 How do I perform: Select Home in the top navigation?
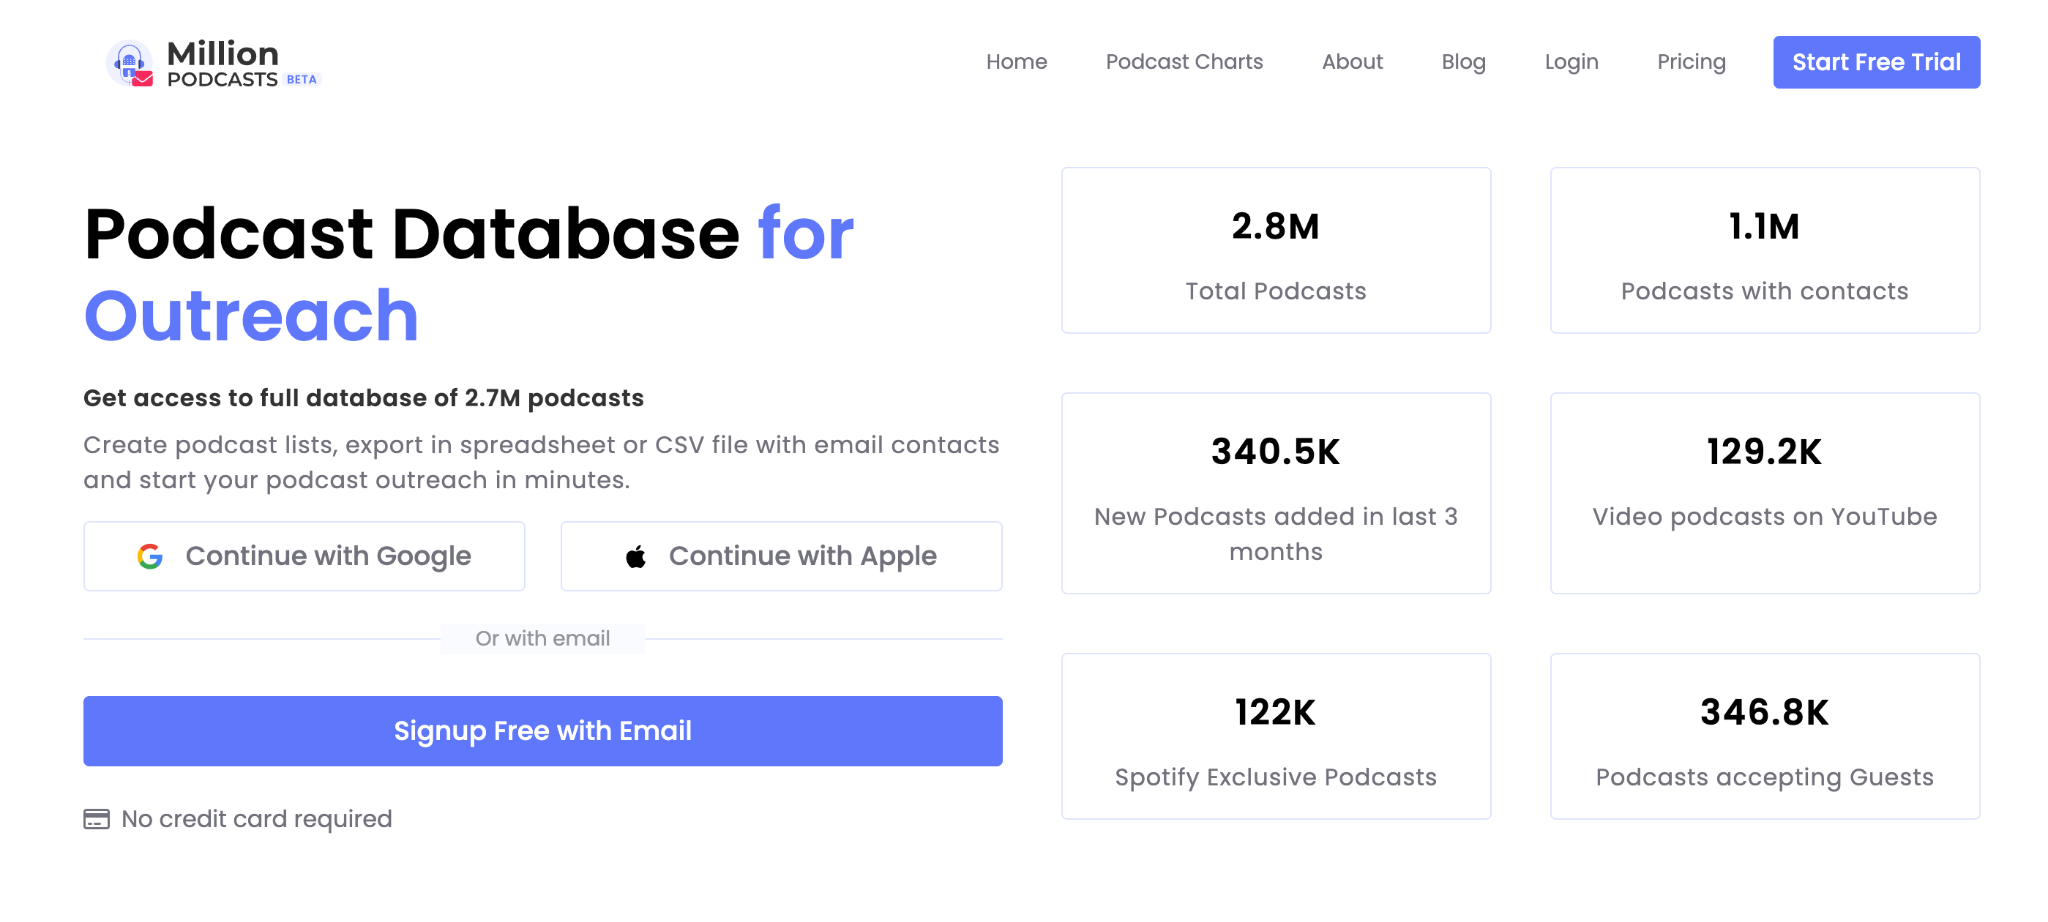[x=1016, y=62]
